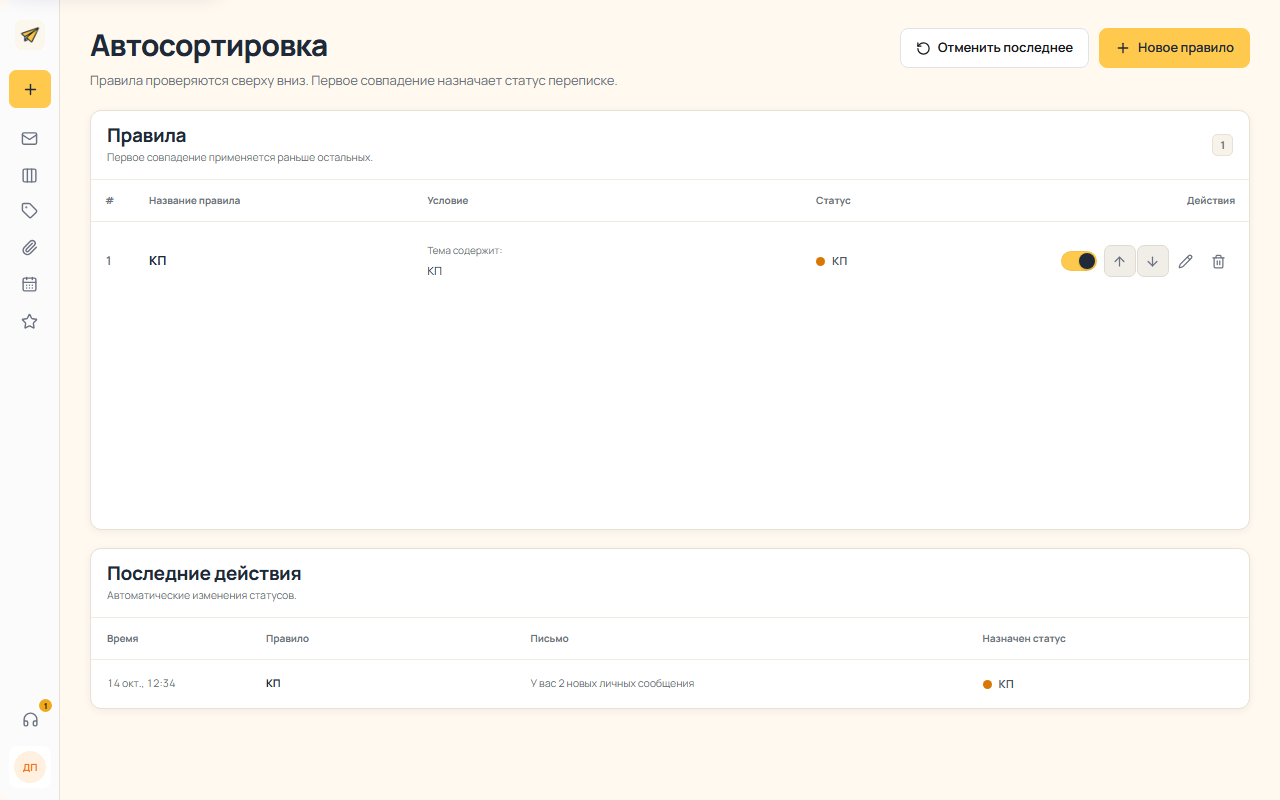Screen dimensions: 1280x800
Task: Open the star favorites icon in sidebar
Action: (30, 321)
